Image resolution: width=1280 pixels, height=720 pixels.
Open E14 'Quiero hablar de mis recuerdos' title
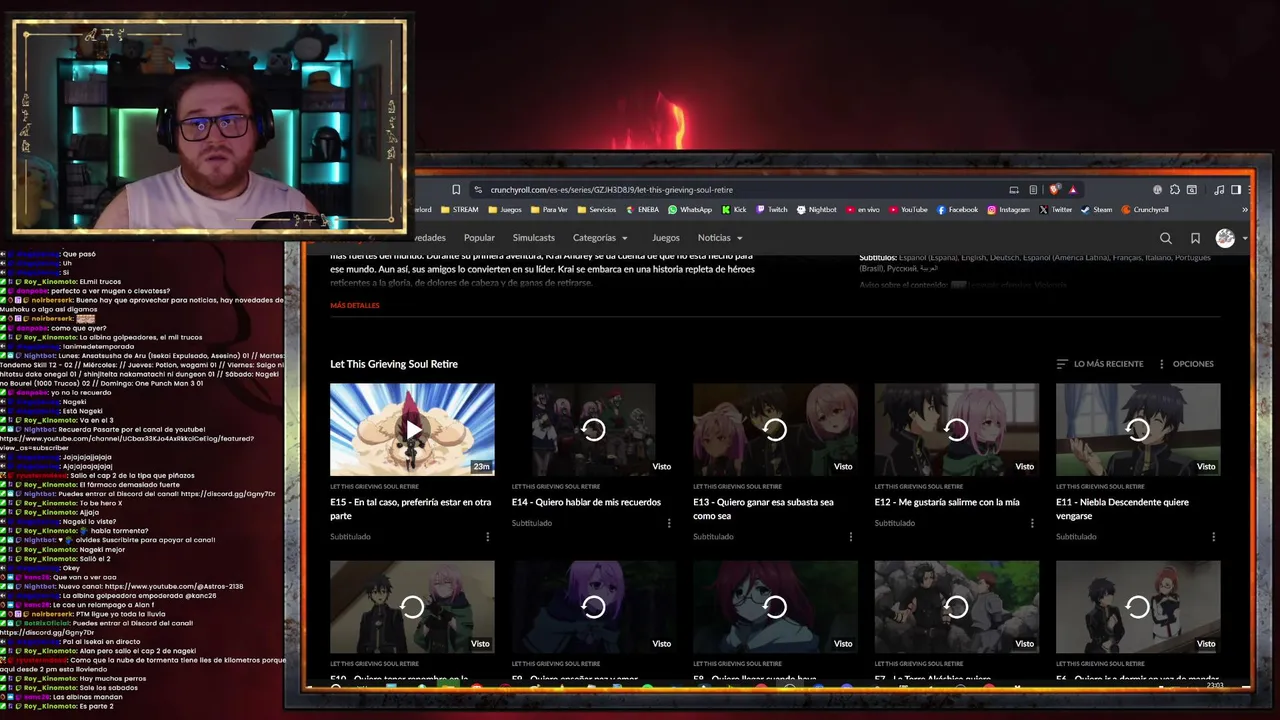[x=586, y=502]
